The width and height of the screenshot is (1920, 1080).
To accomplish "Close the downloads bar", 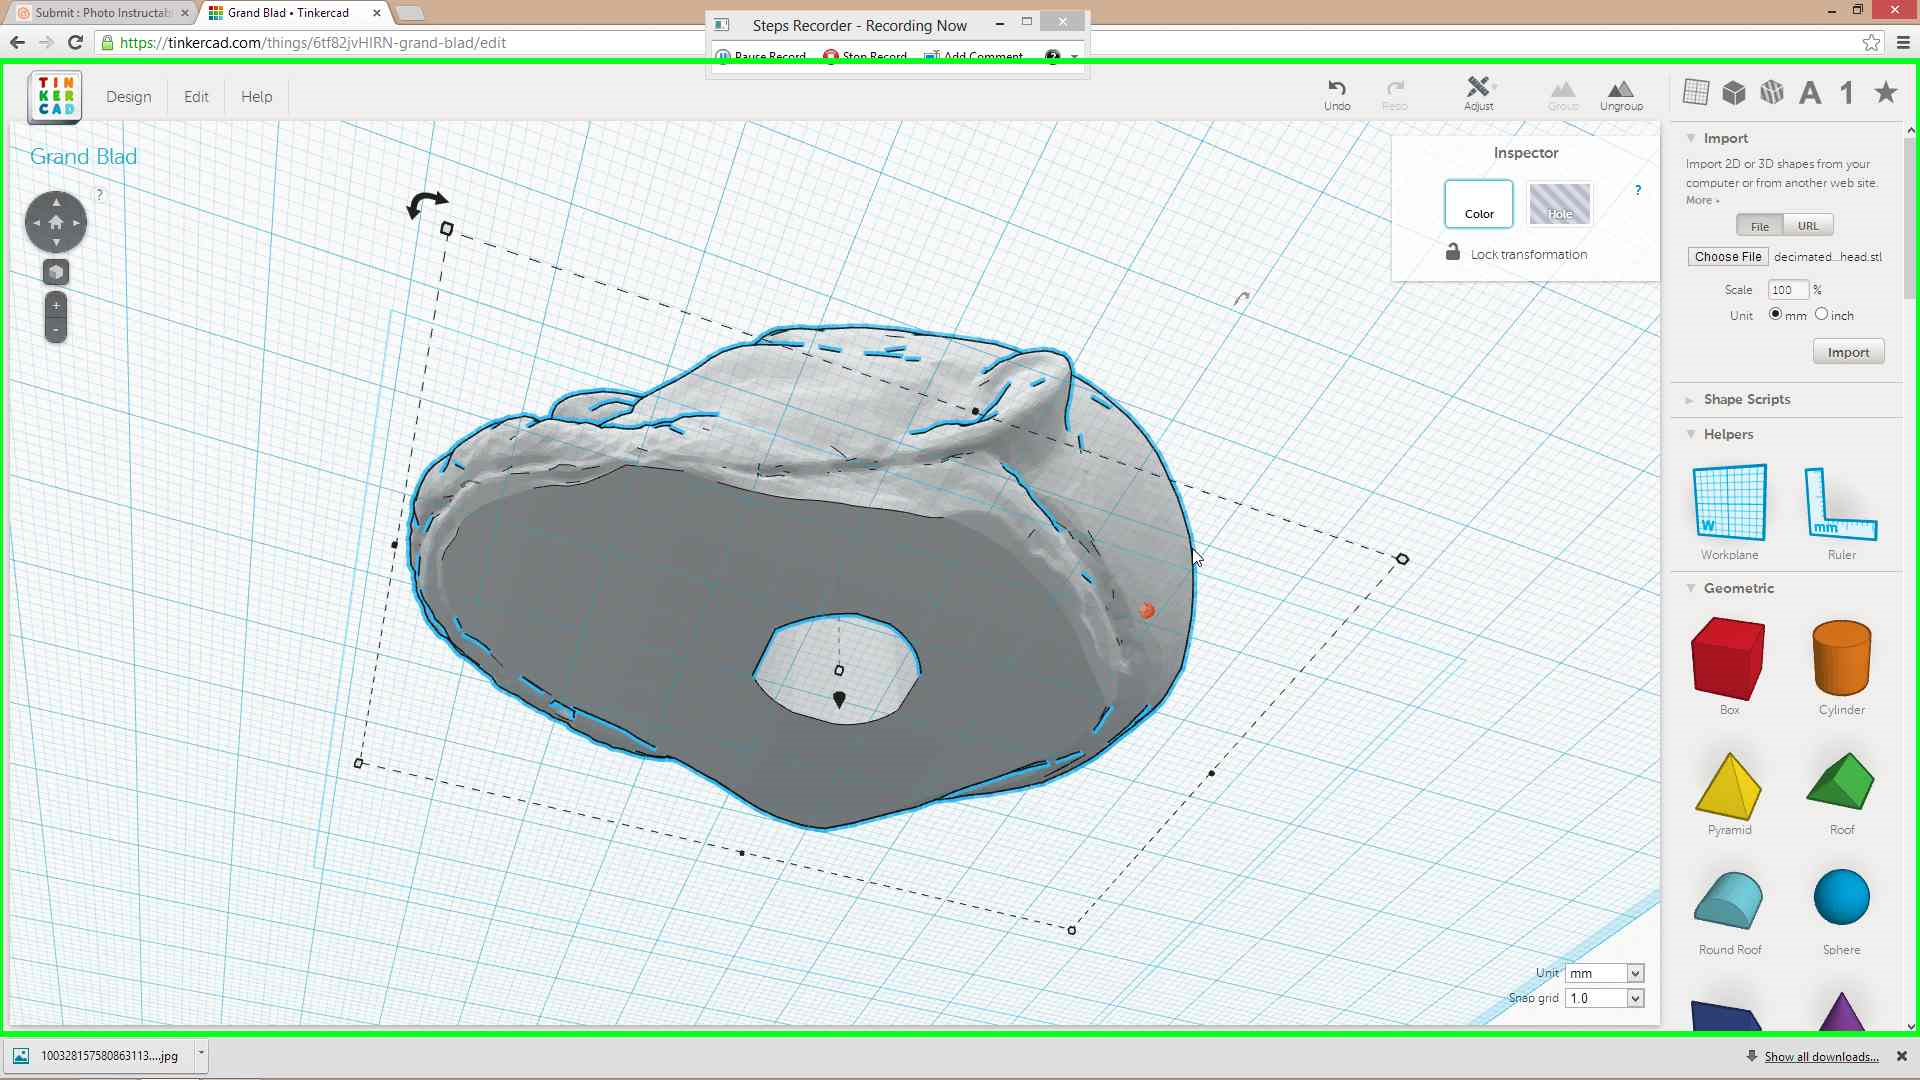I will point(1902,1056).
